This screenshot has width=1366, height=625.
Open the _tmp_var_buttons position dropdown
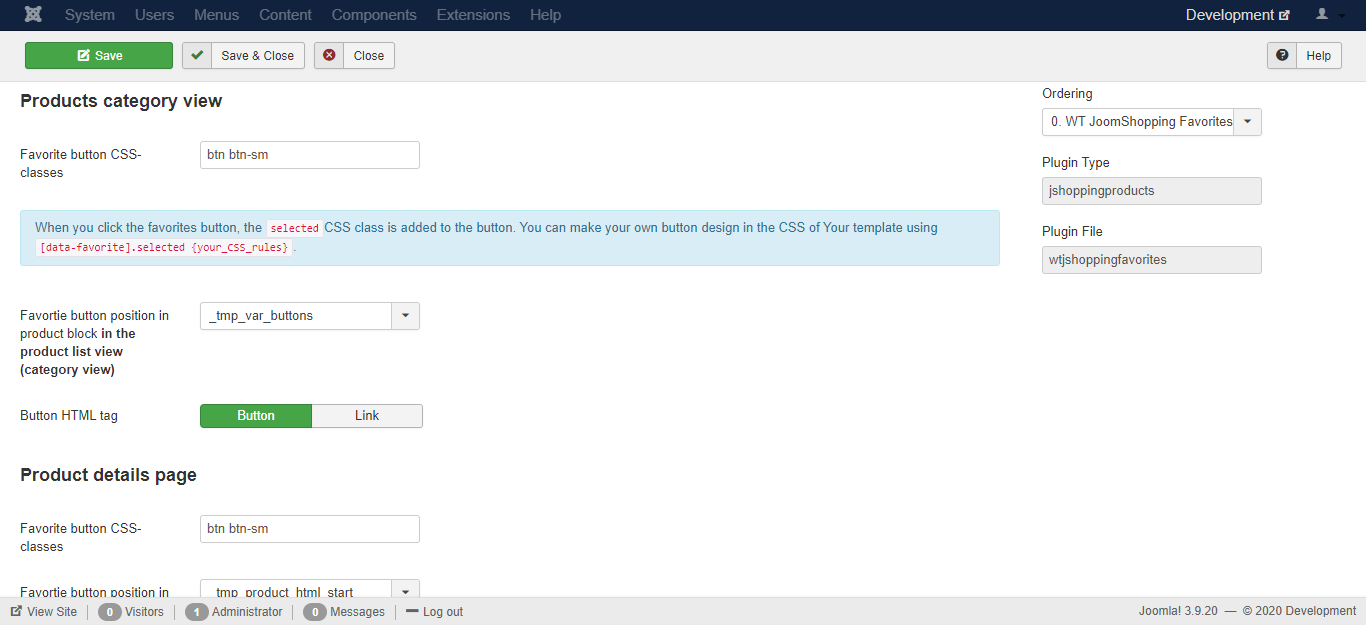(405, 316)
